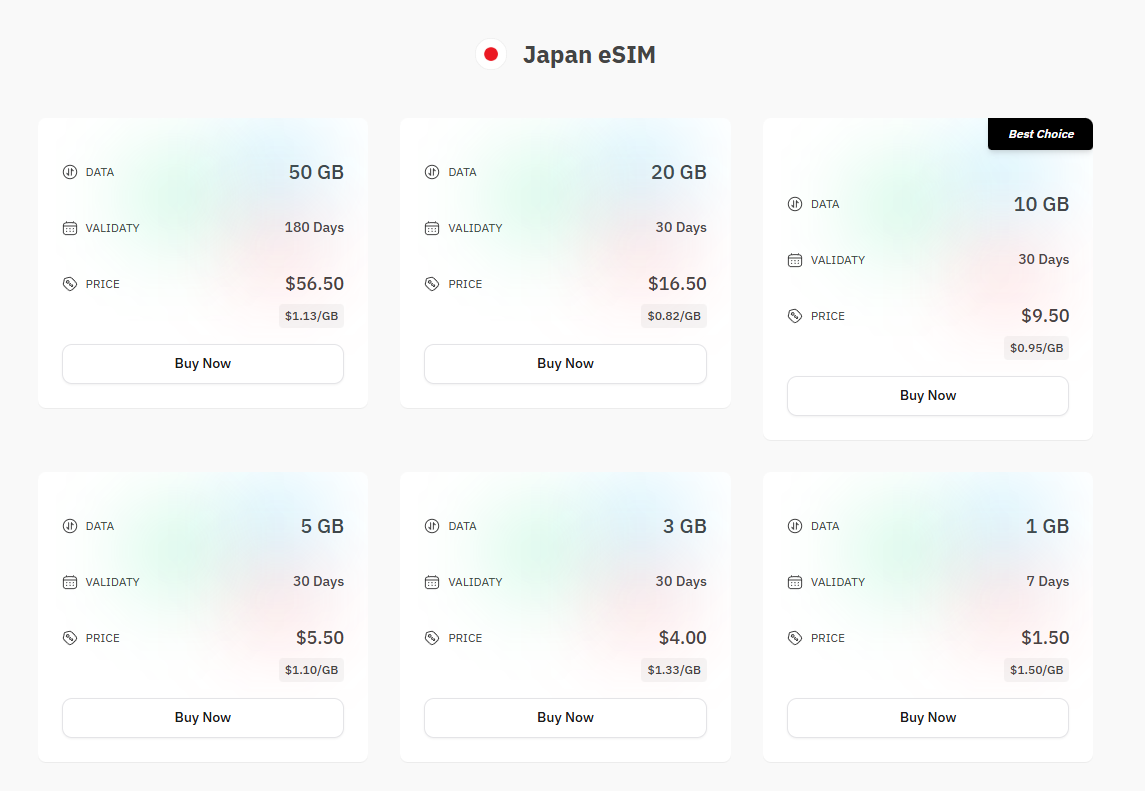
Task: Click the calendar icon on 5 GB card
Action: [x=69, y=582]
